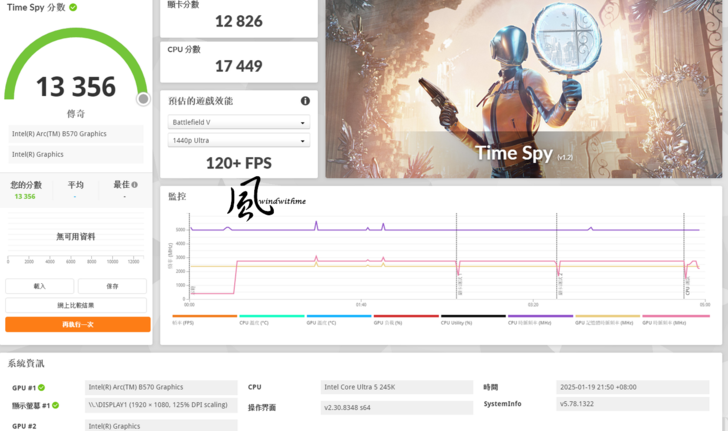Screen dimensions: 728x431
Task: Open the 1440p Ultra resolution dropdown
Action: [239, 140]
